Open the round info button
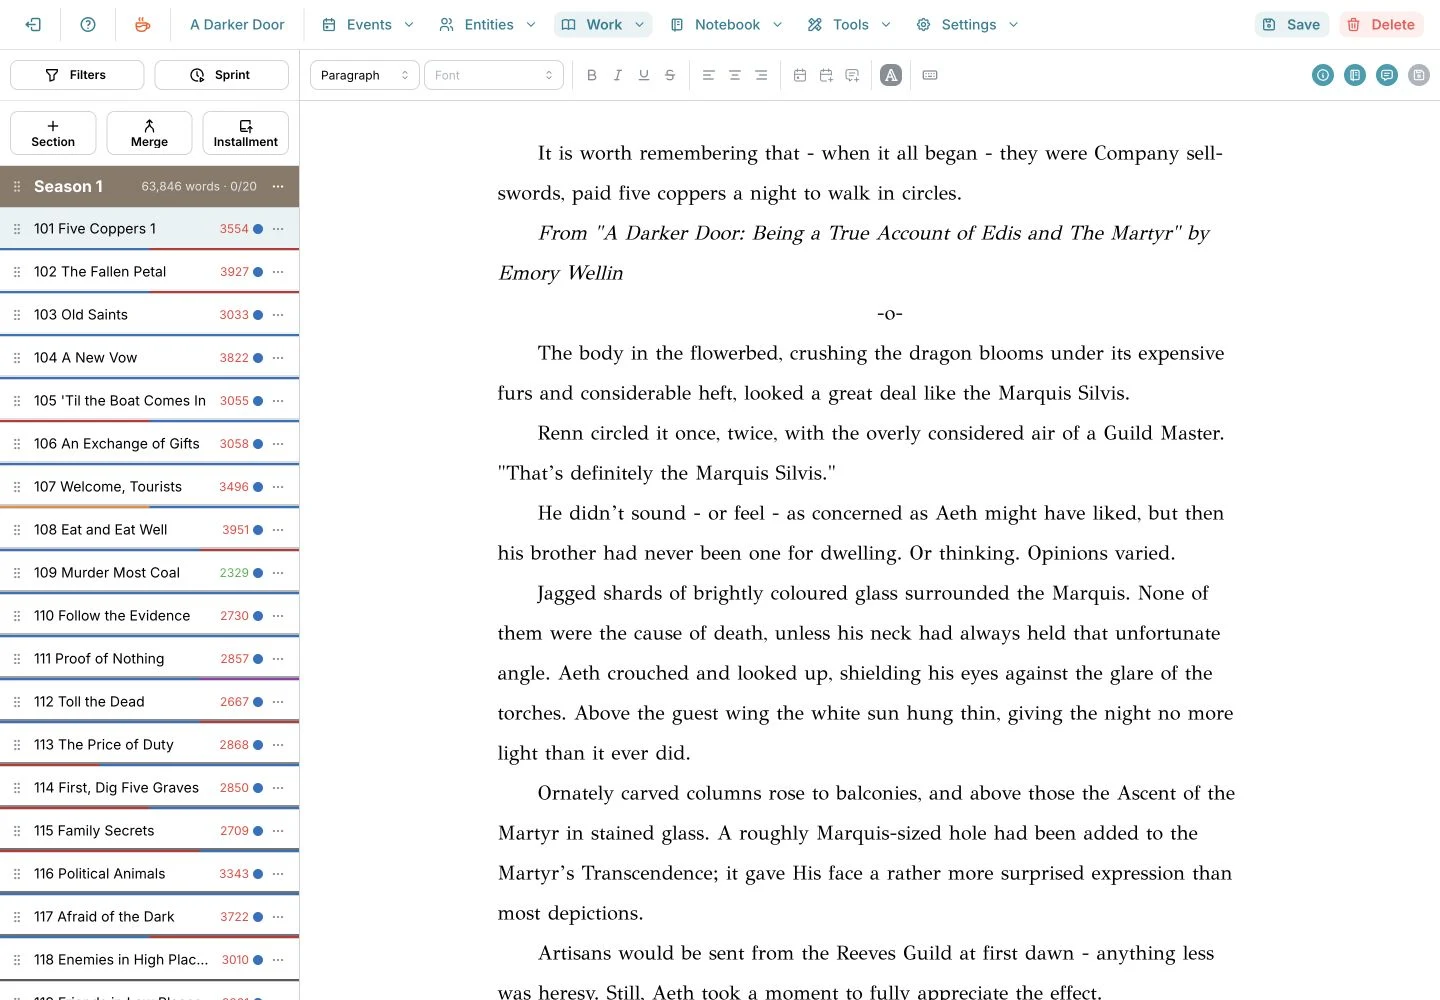The image size is (1440, 1000). coord(1323,75)
